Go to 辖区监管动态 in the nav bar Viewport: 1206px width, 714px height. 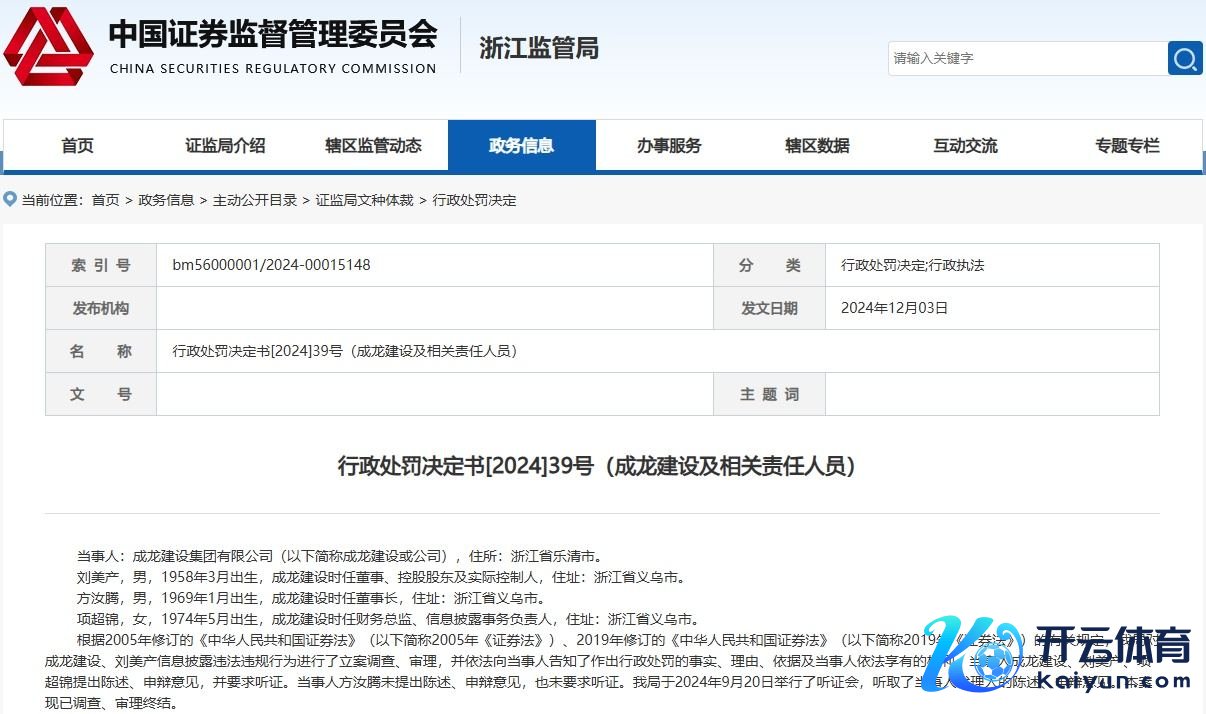pyautogui.click(x=373, y=146)
